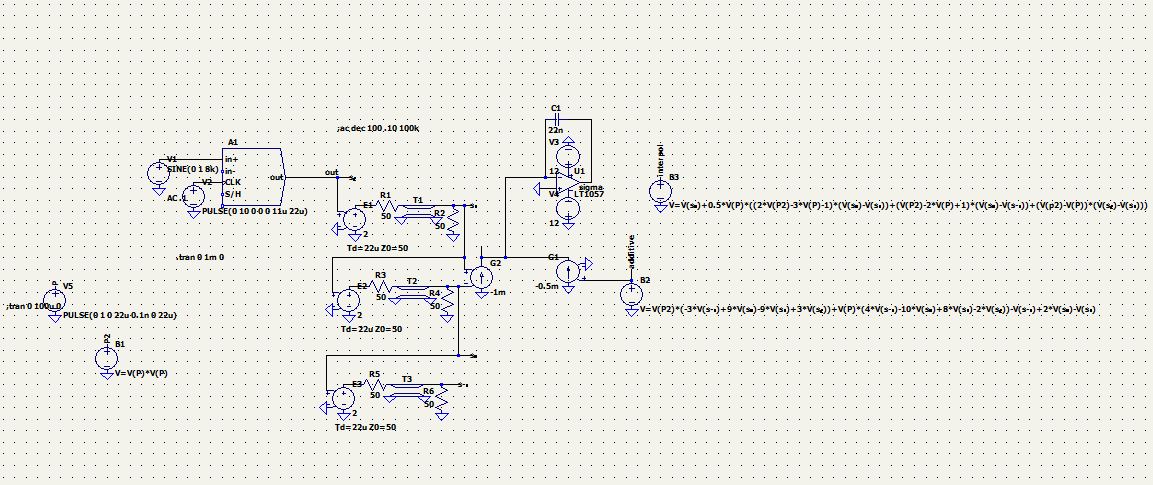The image size is (1153, 485).
Task: Click the AC 1 text near V1
Action: click(x=176, y=198)
